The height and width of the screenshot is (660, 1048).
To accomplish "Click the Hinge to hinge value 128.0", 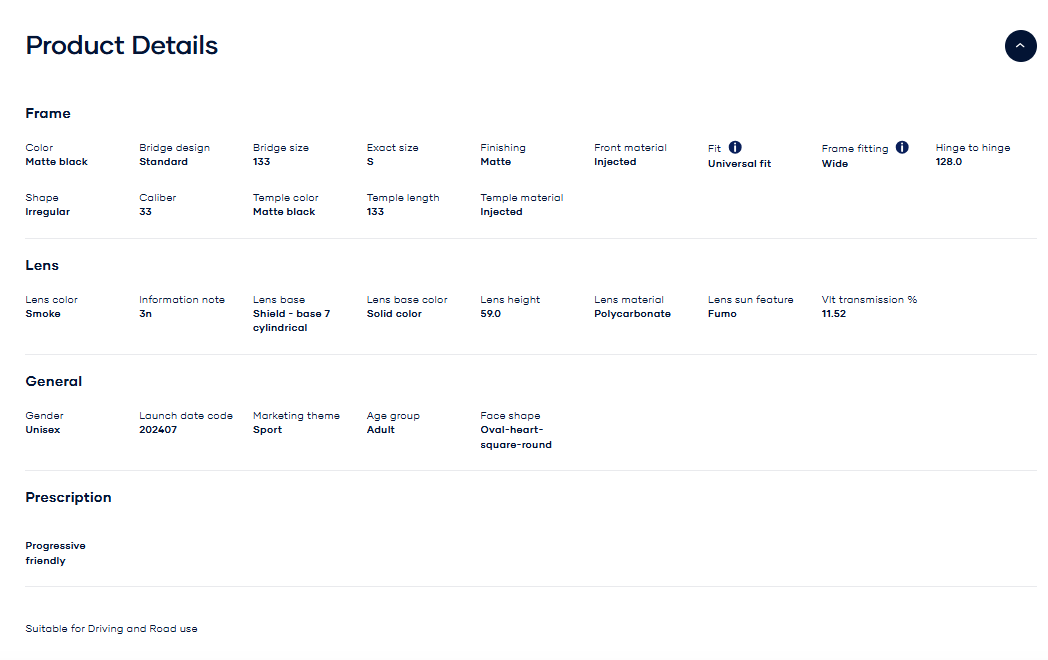I will tap(948, 161).
